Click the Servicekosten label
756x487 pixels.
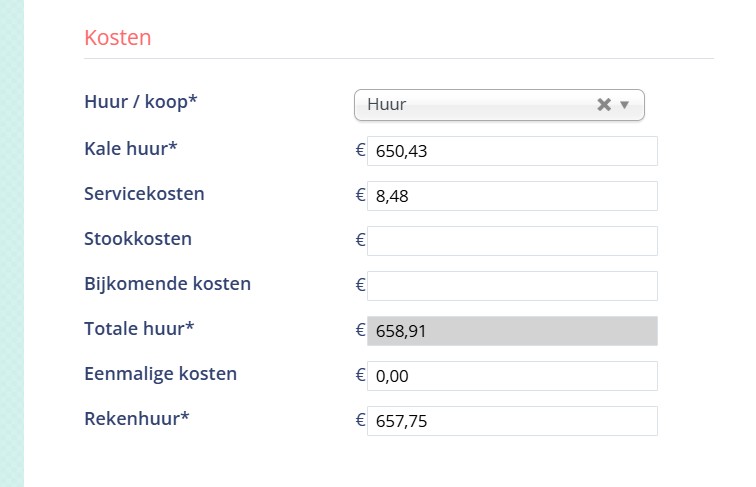(144, 193)
